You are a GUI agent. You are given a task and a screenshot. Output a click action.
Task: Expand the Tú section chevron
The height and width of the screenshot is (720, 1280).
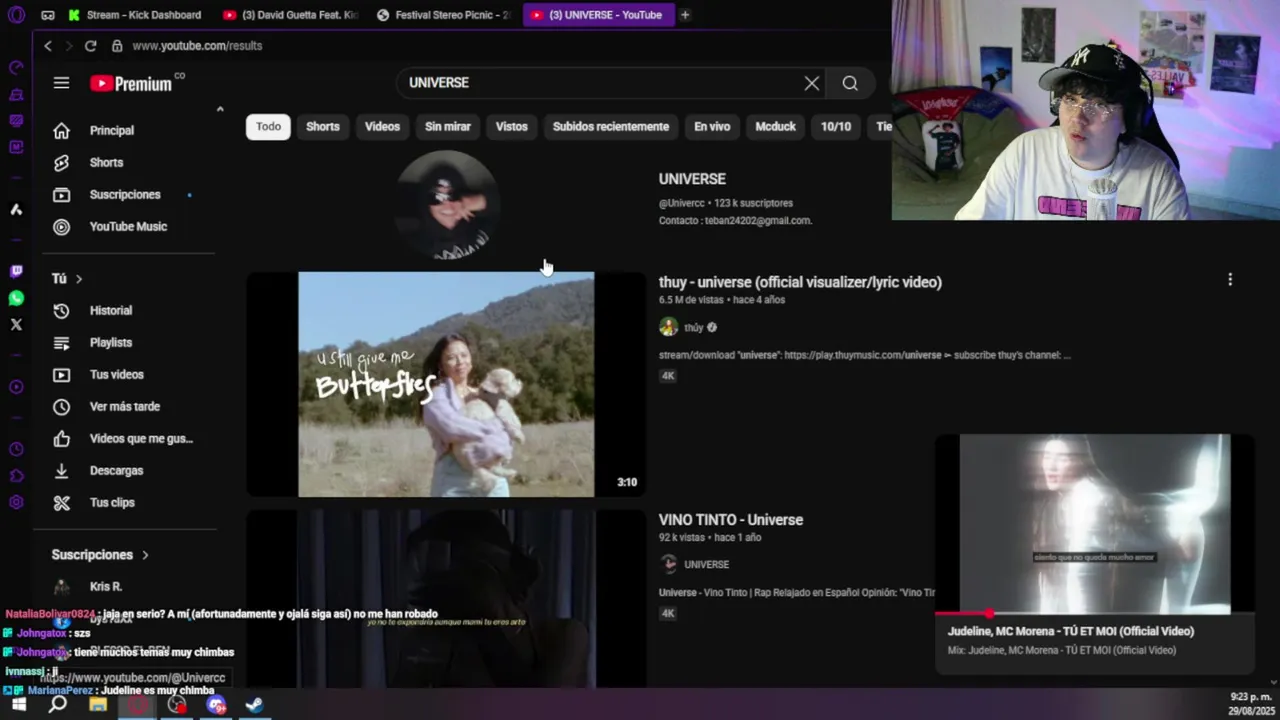79,279
